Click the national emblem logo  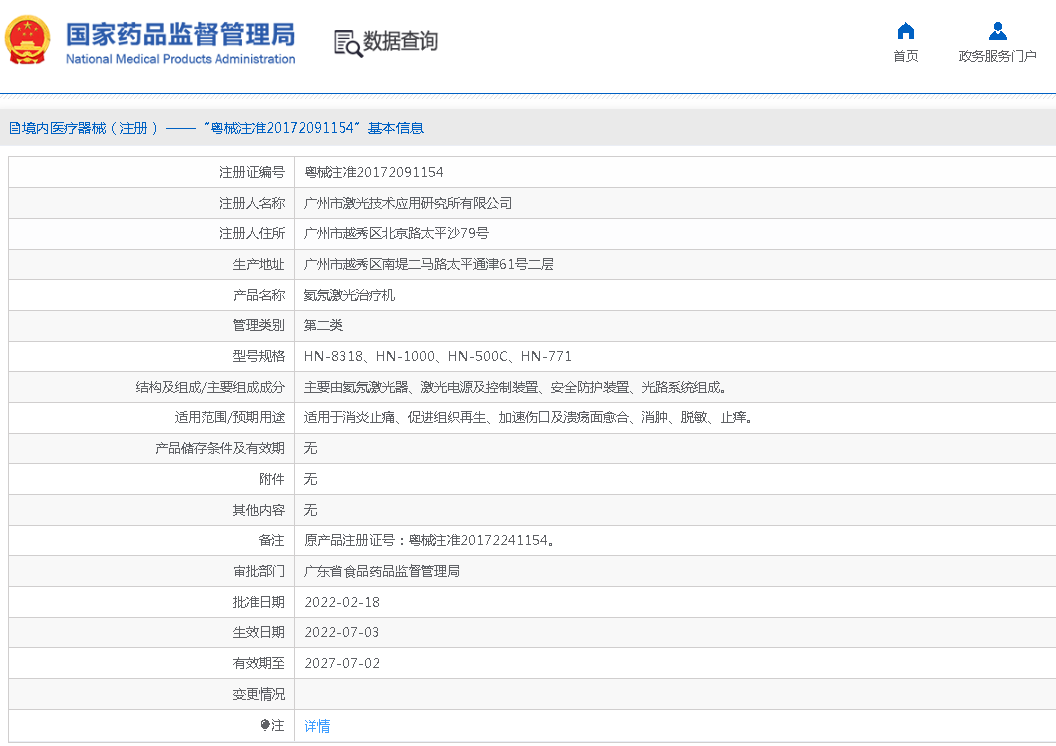[x=28, y=40]
